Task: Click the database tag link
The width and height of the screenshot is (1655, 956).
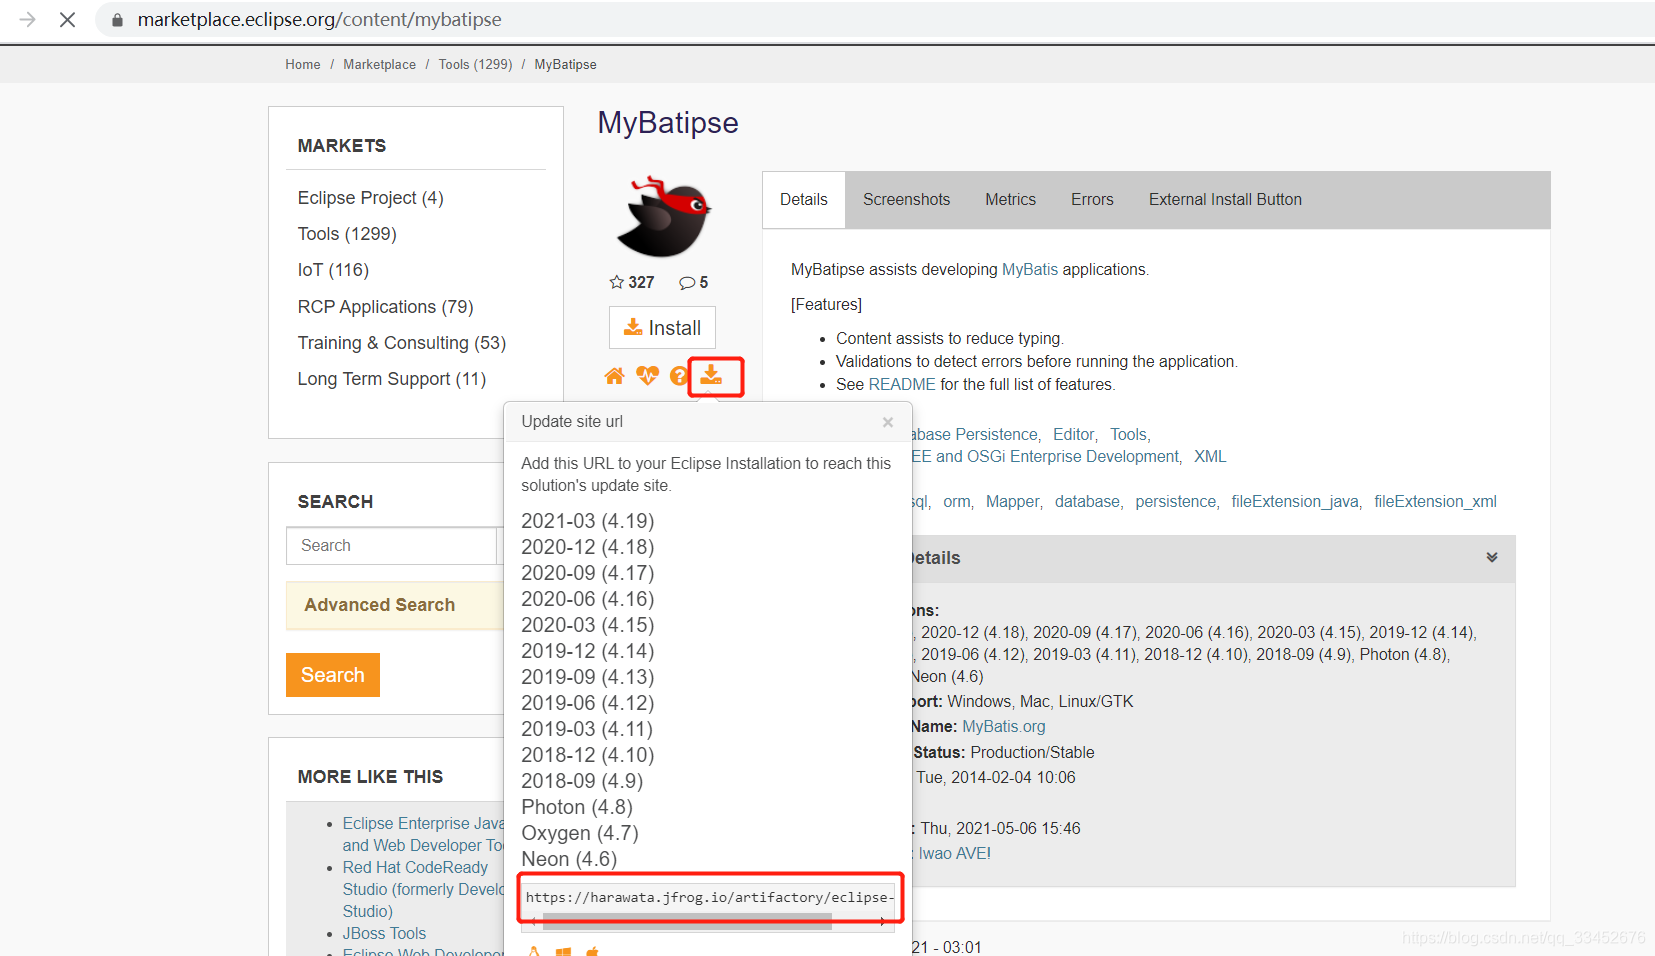Action: click(x=1087, y=502)
